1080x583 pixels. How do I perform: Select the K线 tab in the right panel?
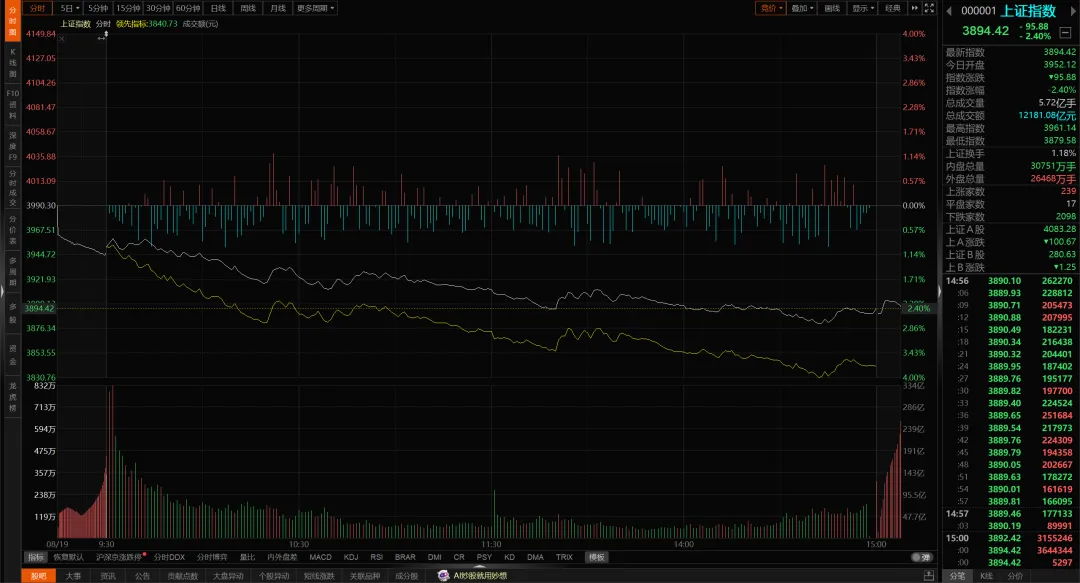point(986,576)
